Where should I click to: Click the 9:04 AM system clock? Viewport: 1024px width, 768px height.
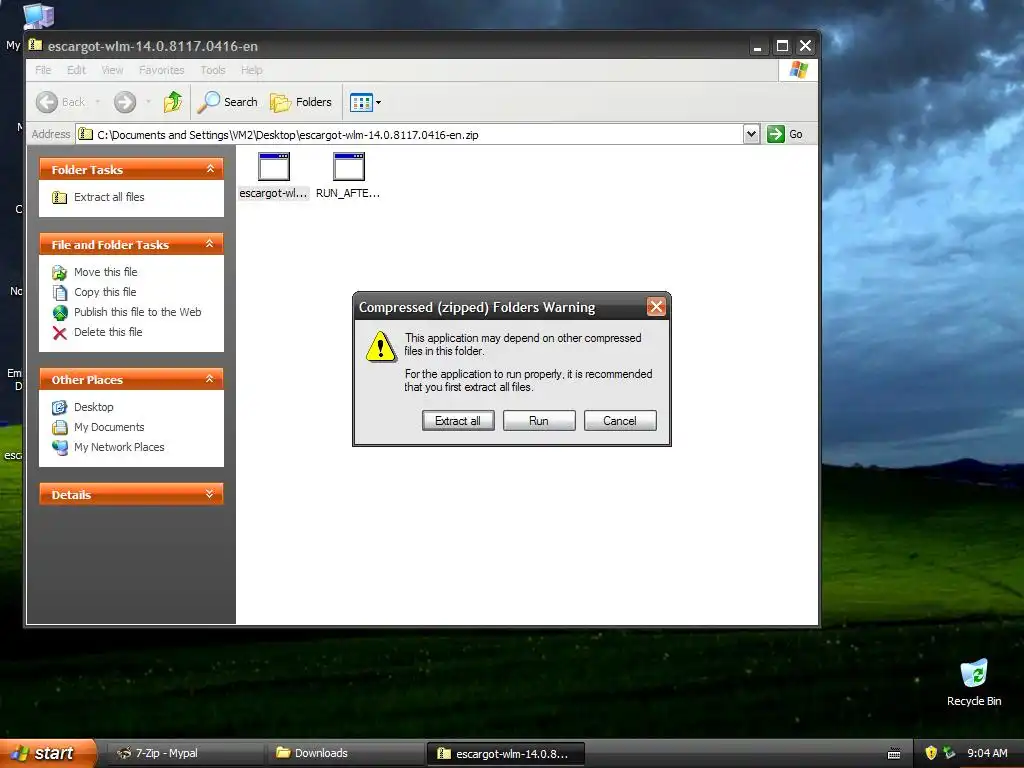[x=987, y=753]
